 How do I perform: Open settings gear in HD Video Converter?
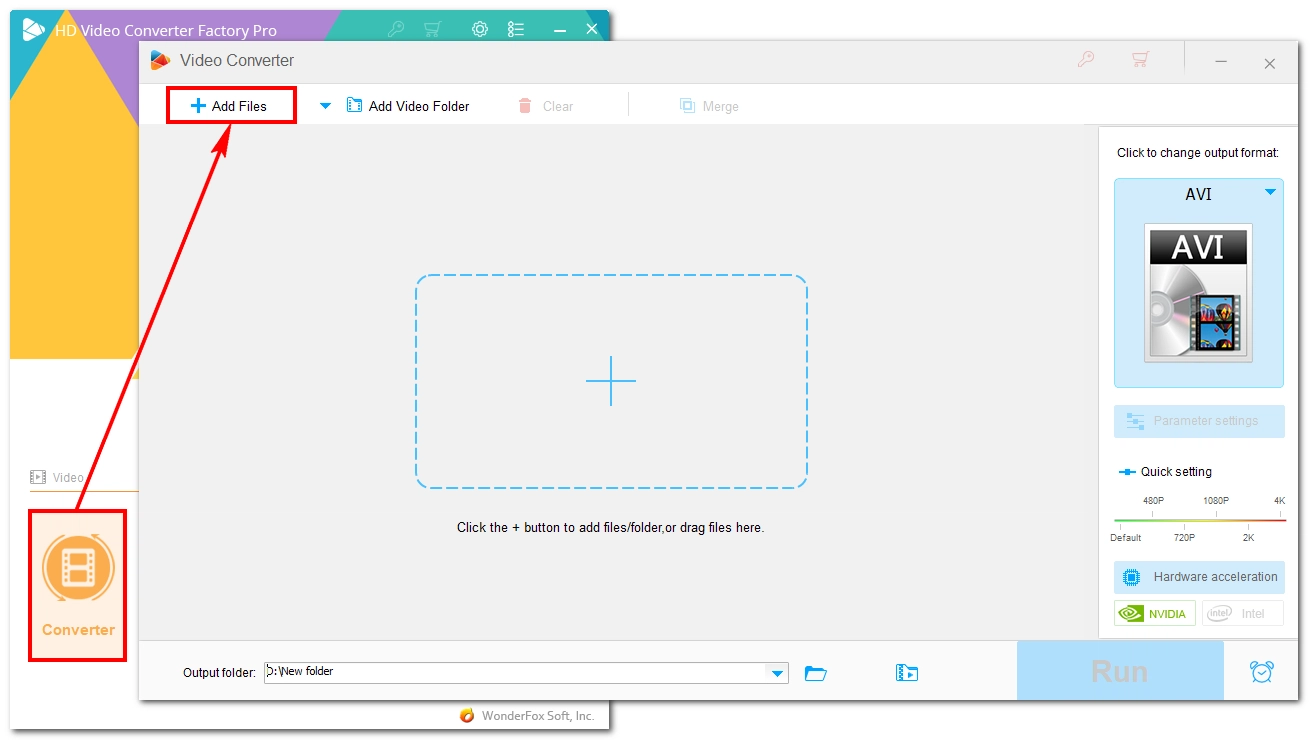[x=480, y=29]
